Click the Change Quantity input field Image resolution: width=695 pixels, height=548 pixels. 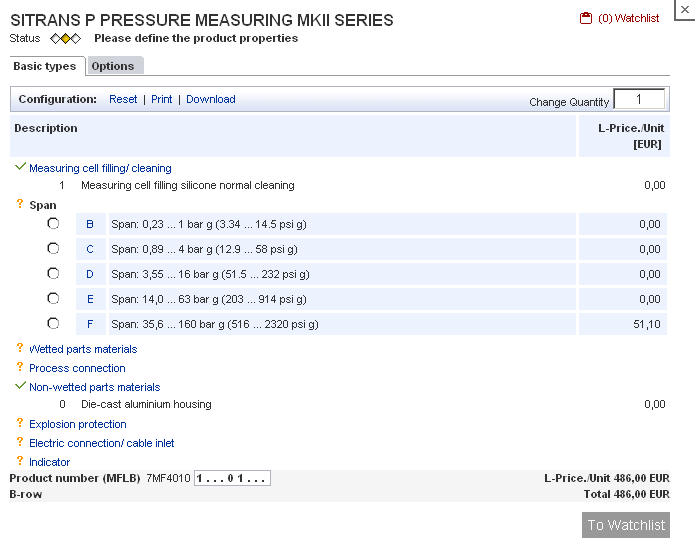coord(639,99)
